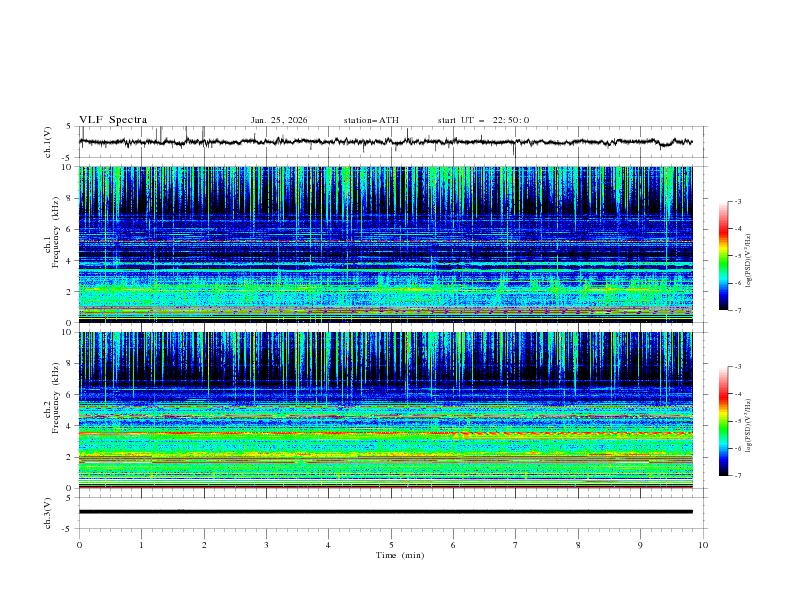Click time axis tick label '9'

[640, 545]
